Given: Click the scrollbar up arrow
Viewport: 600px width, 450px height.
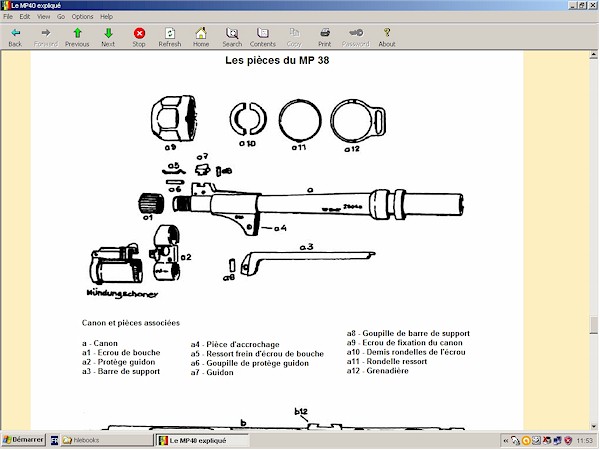Looking at the screenshot, I should [594, 55].
